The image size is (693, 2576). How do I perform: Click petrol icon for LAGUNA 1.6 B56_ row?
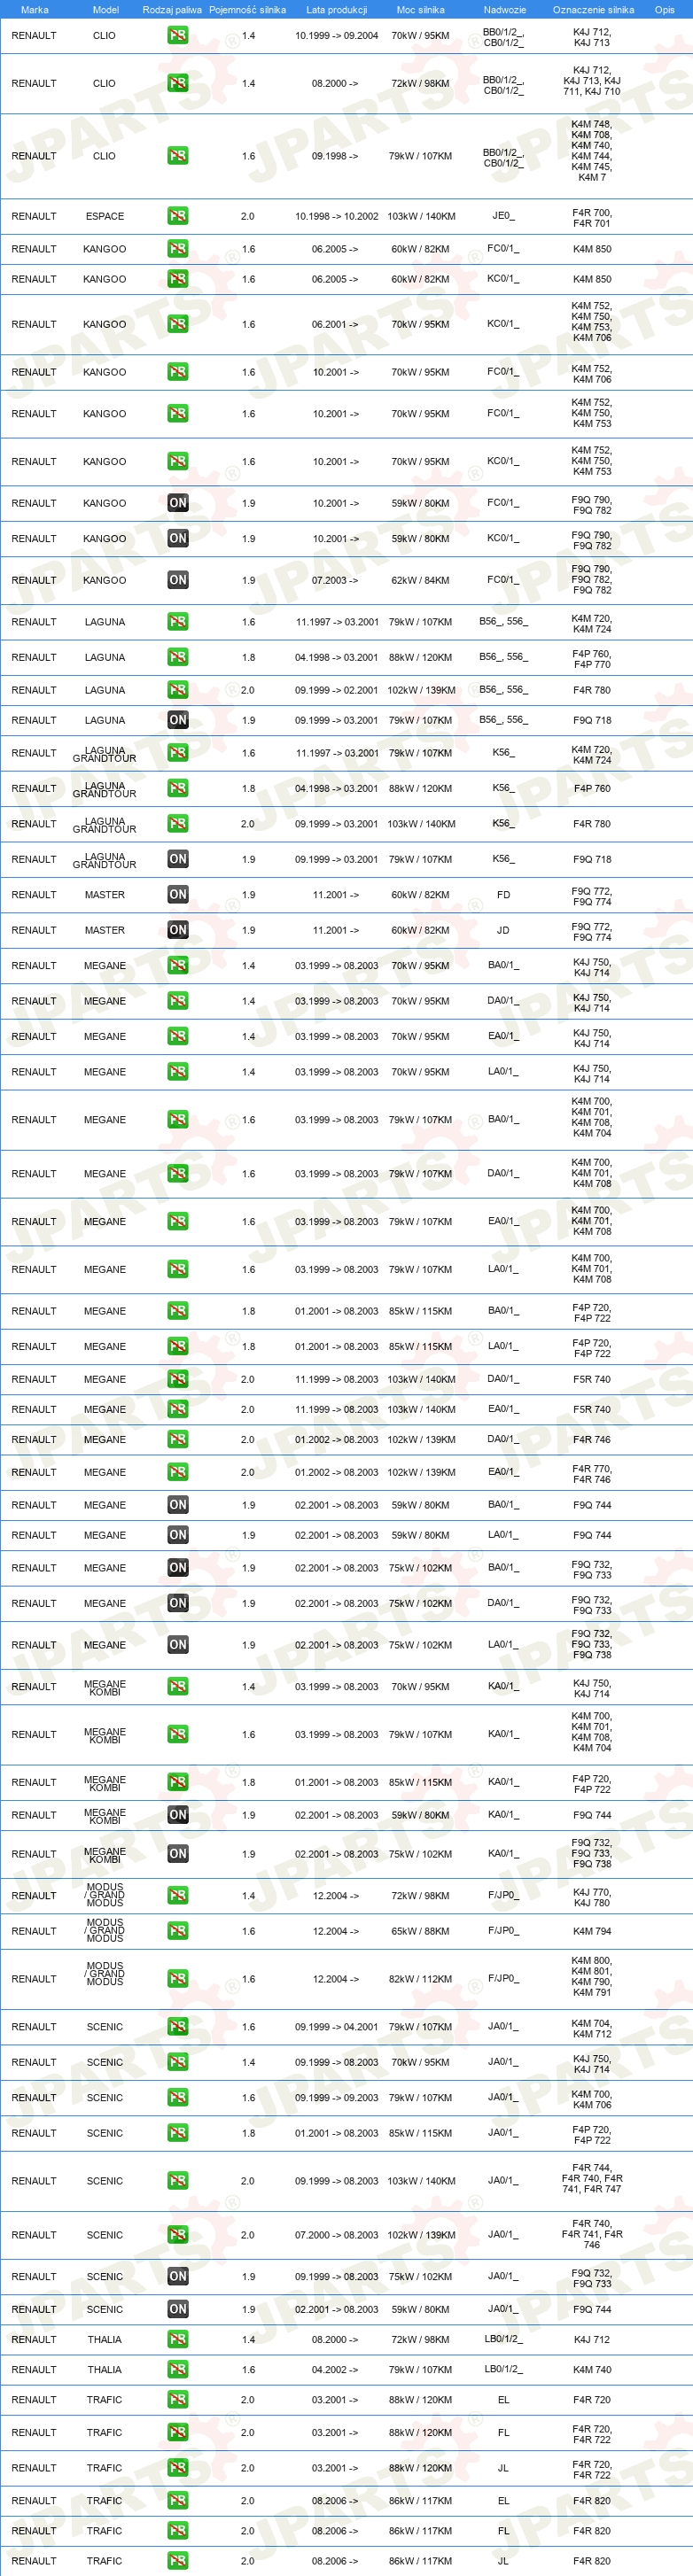tap(178, 622)
